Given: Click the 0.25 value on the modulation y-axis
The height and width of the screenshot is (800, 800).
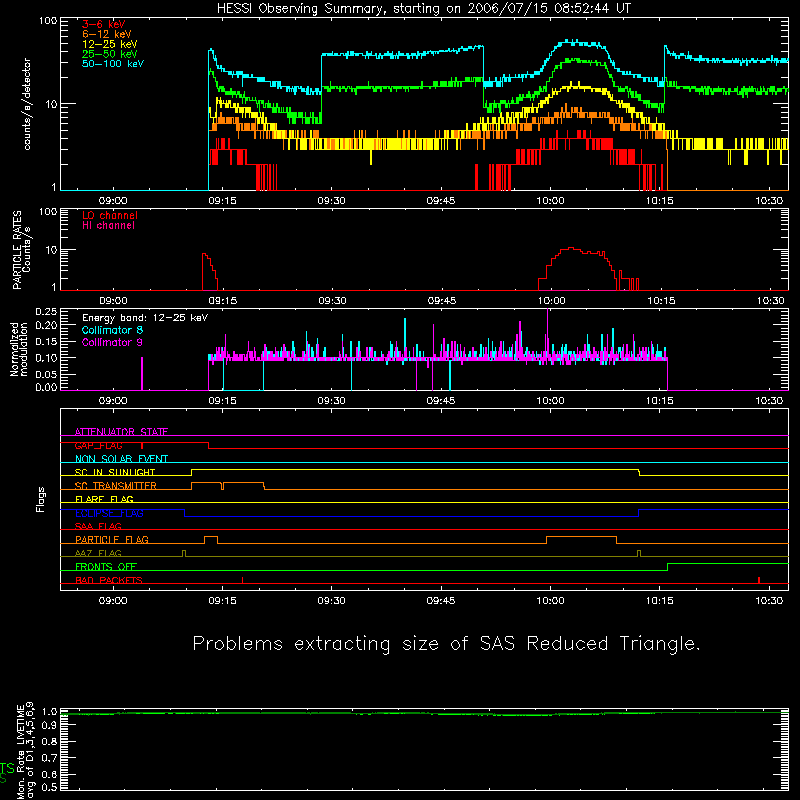Looking at the screenshot, I should [46, 312].
